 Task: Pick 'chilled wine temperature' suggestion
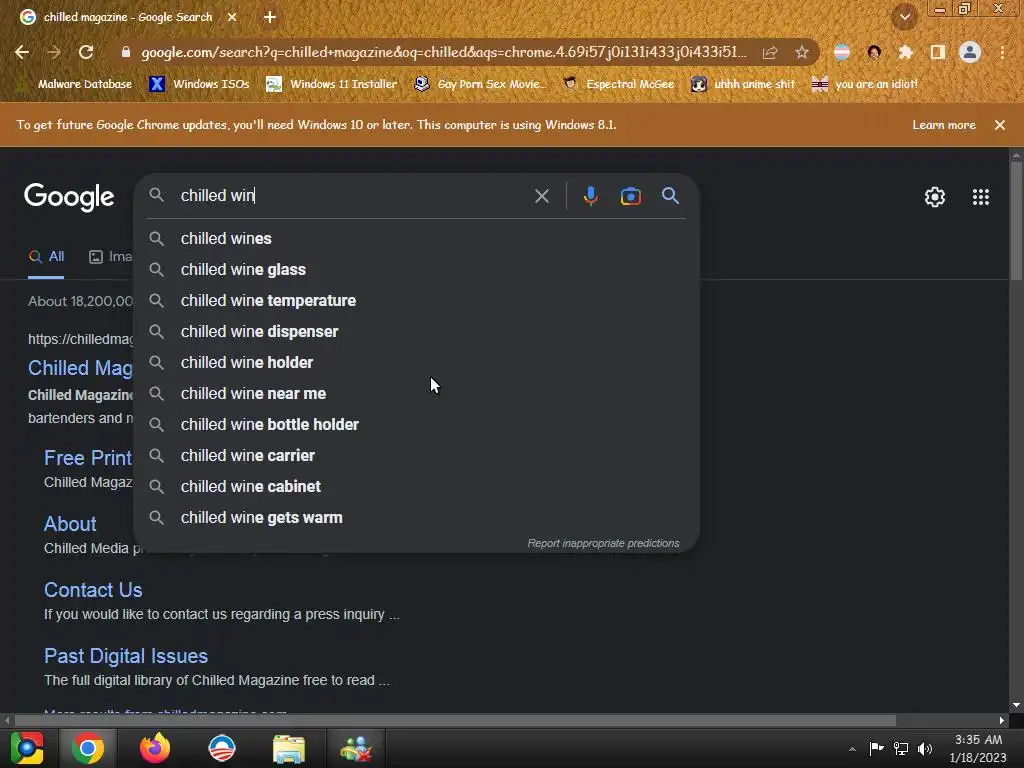(416, 300)
